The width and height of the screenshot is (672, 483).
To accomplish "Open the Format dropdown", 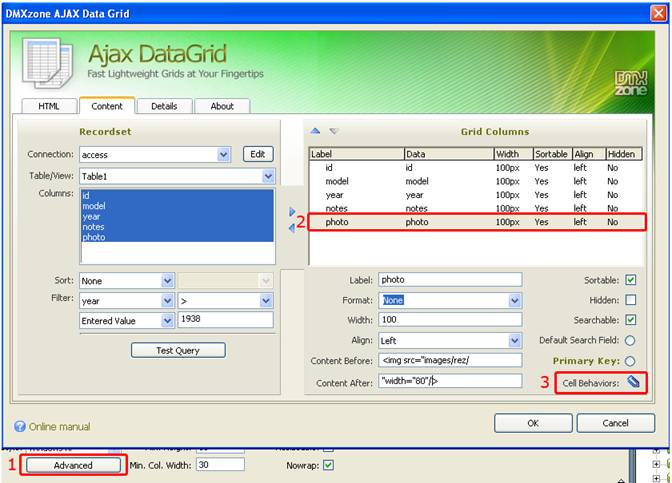I will click(x=515, y=300).
